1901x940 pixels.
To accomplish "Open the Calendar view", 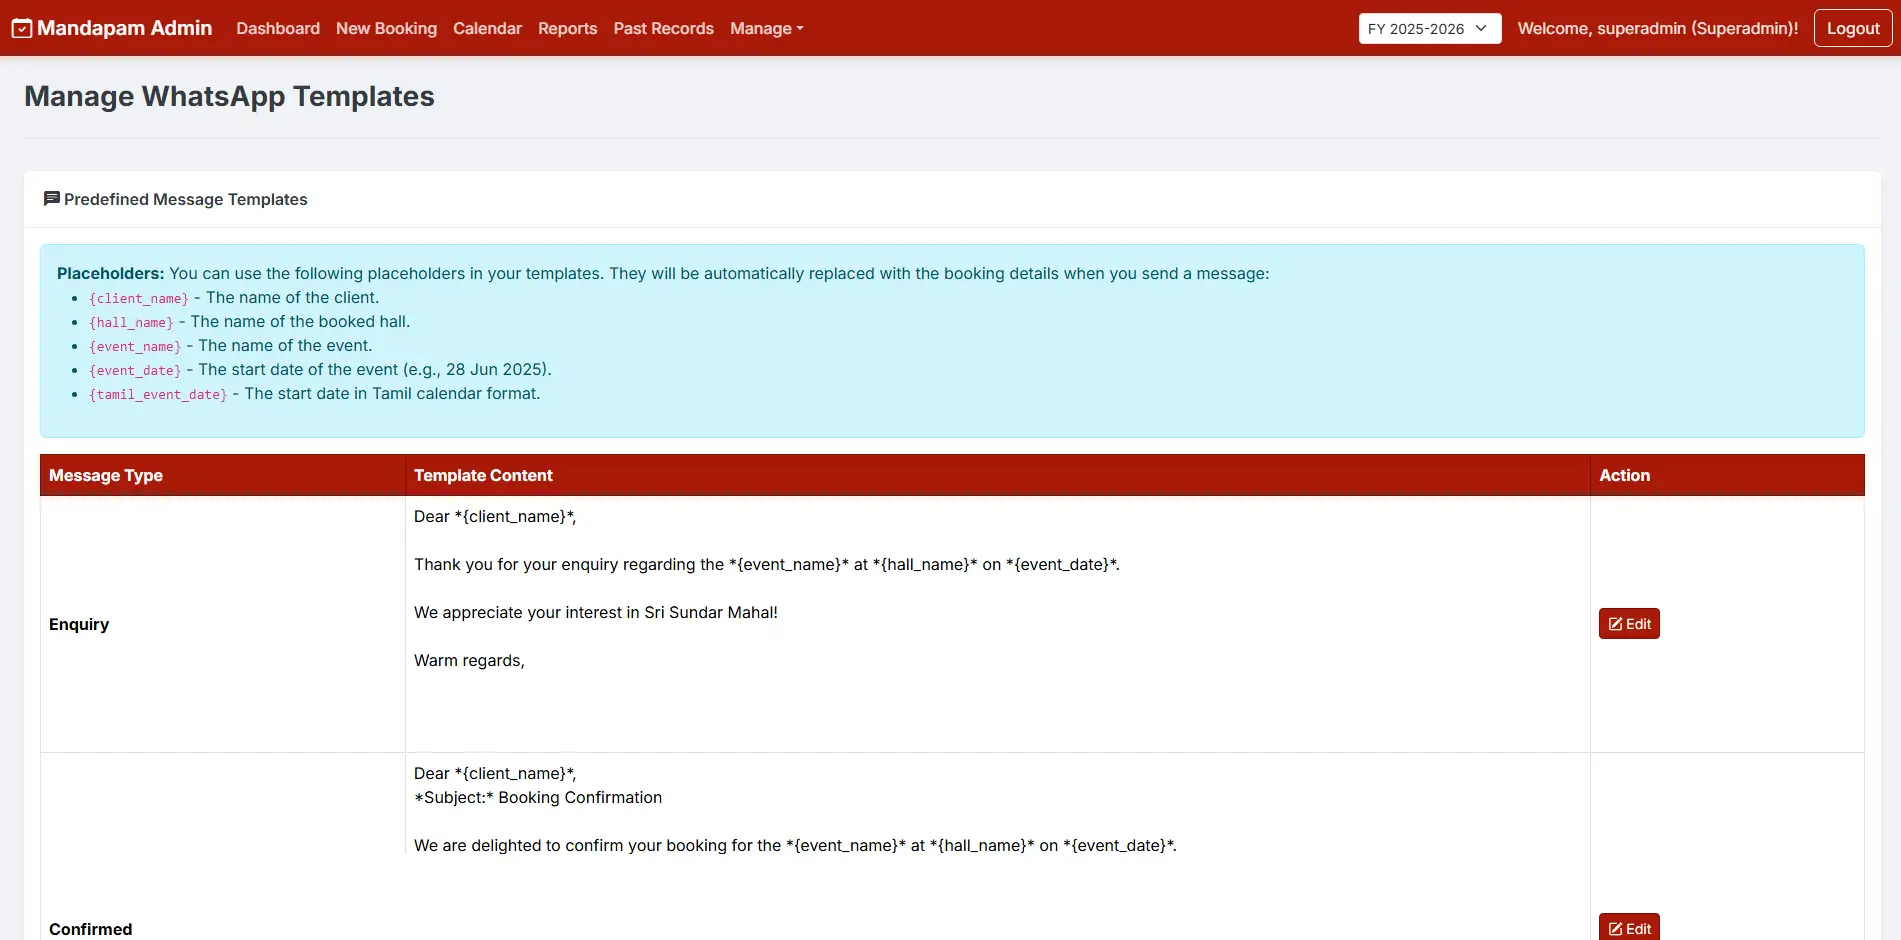I will (x=487, y=28).
